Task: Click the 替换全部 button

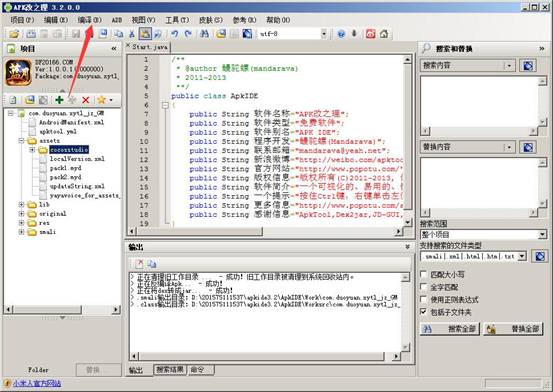Action: 513,329
